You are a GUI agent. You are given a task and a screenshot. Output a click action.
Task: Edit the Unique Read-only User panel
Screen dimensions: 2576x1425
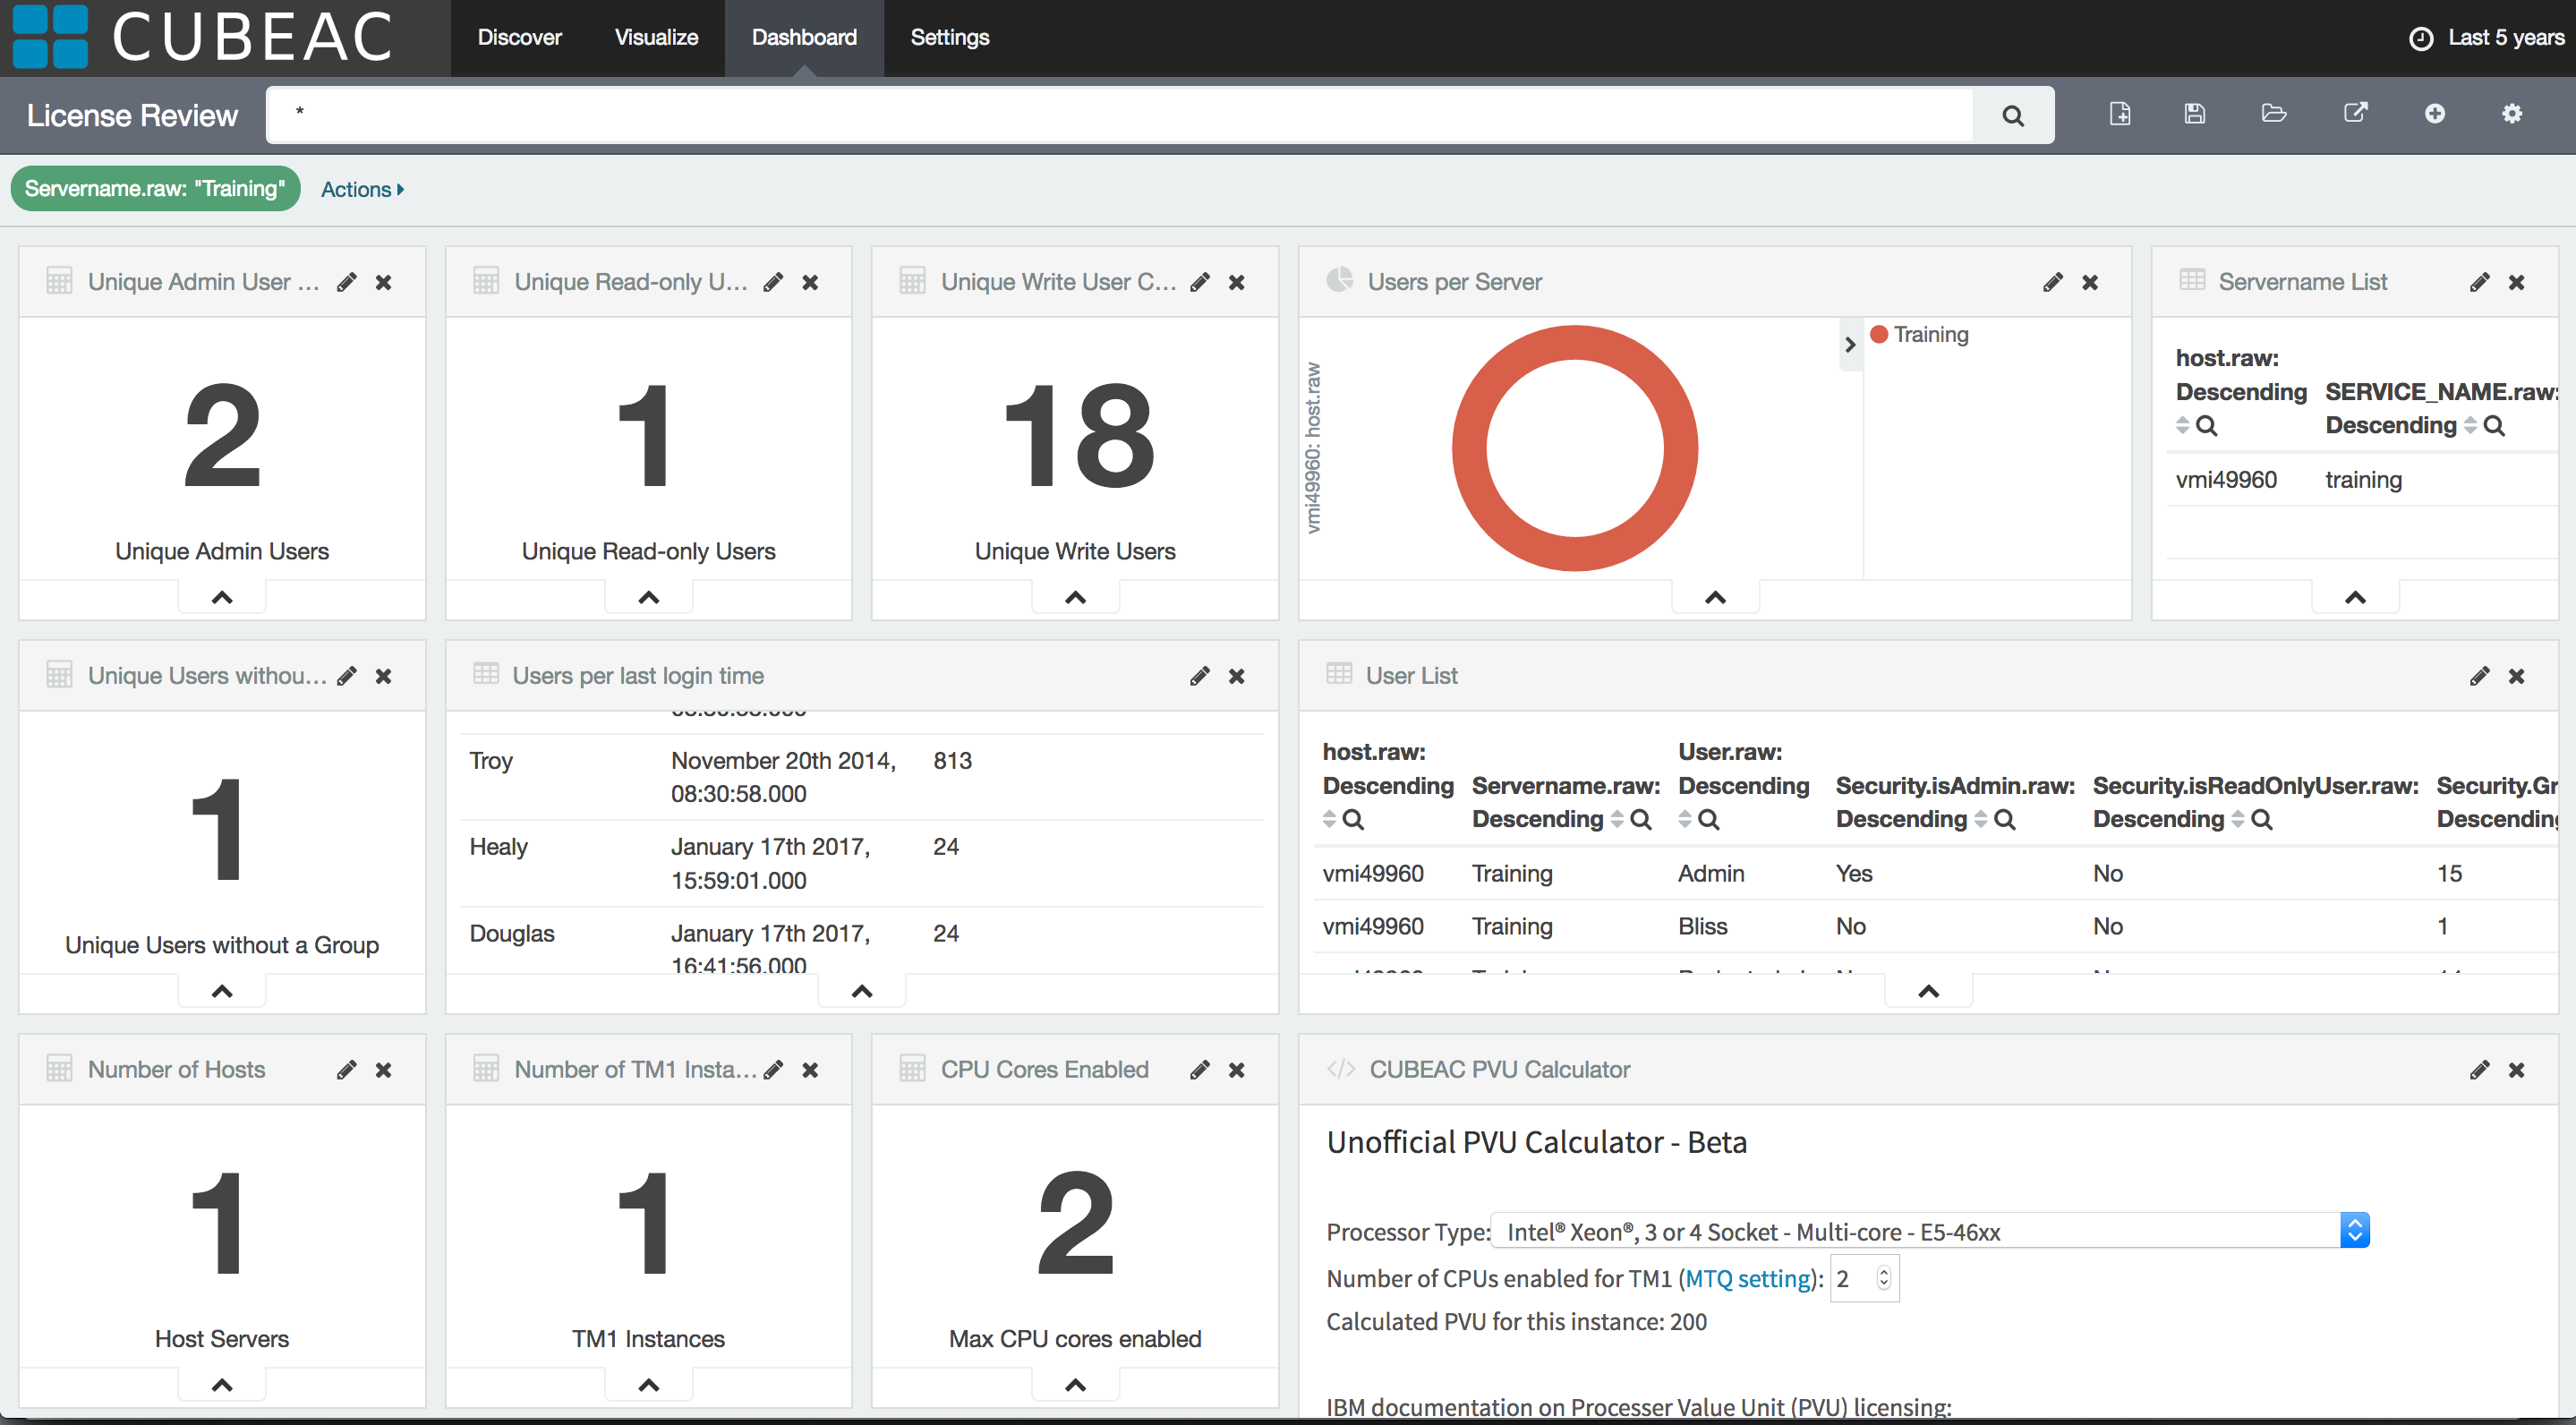point(773,282)
